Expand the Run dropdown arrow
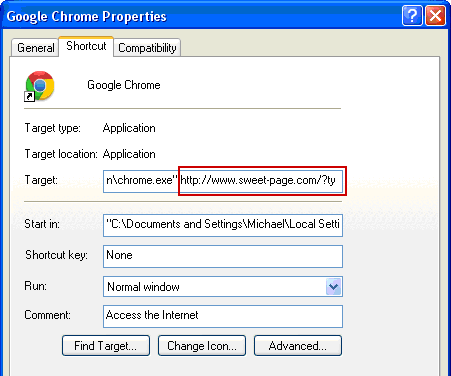The image size is (451, 376). [334, 287]
